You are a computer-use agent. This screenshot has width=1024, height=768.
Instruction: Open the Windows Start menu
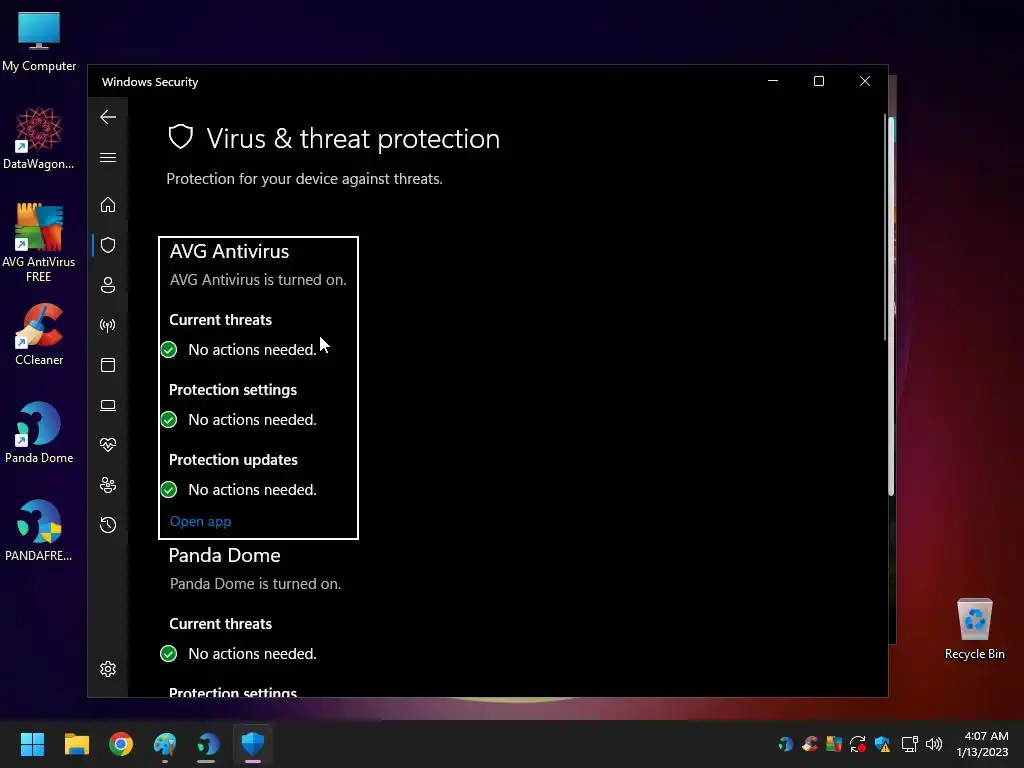[32, 744]
